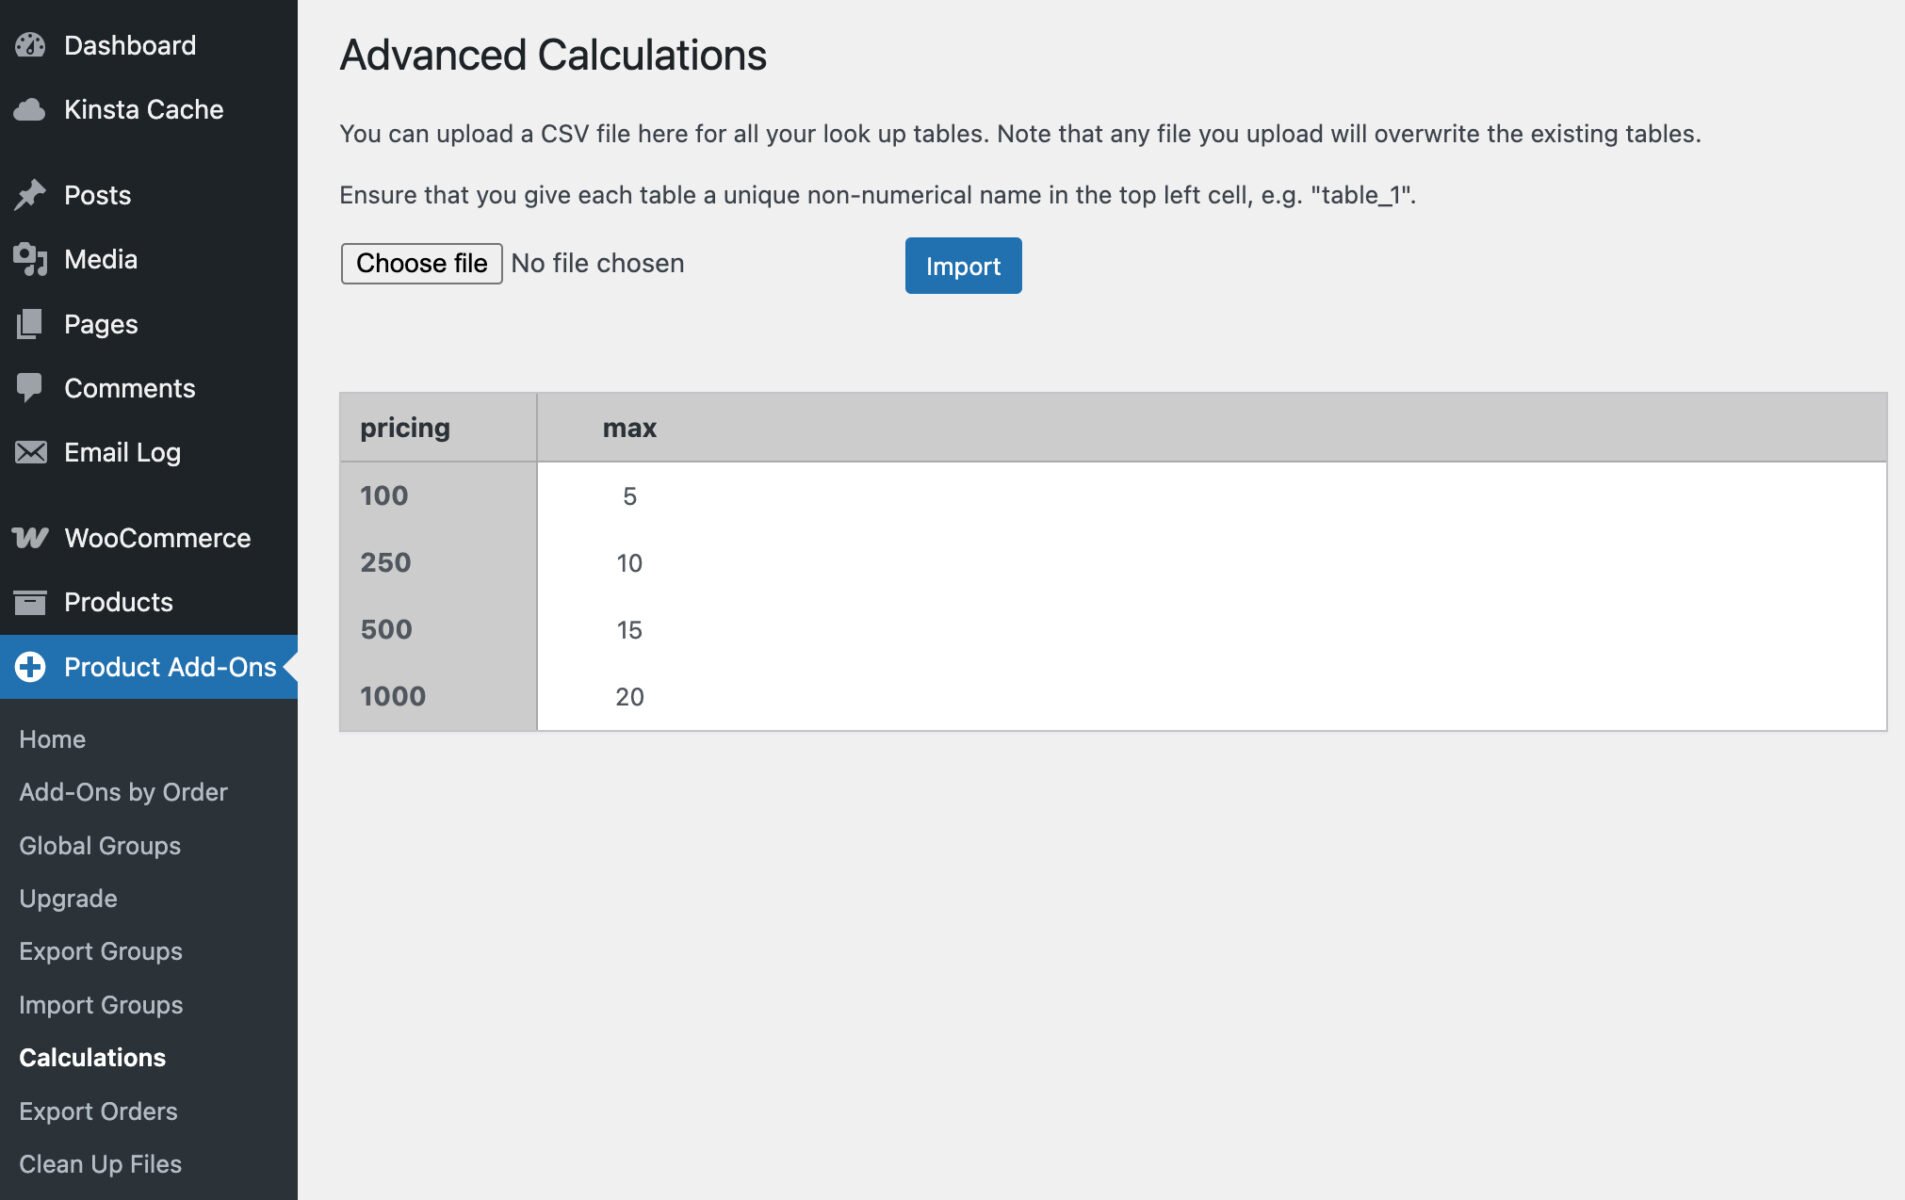This screenshot has width=1905, height=1200.
Task: Open Import Groups submenu
Action: coord(101,1005)
